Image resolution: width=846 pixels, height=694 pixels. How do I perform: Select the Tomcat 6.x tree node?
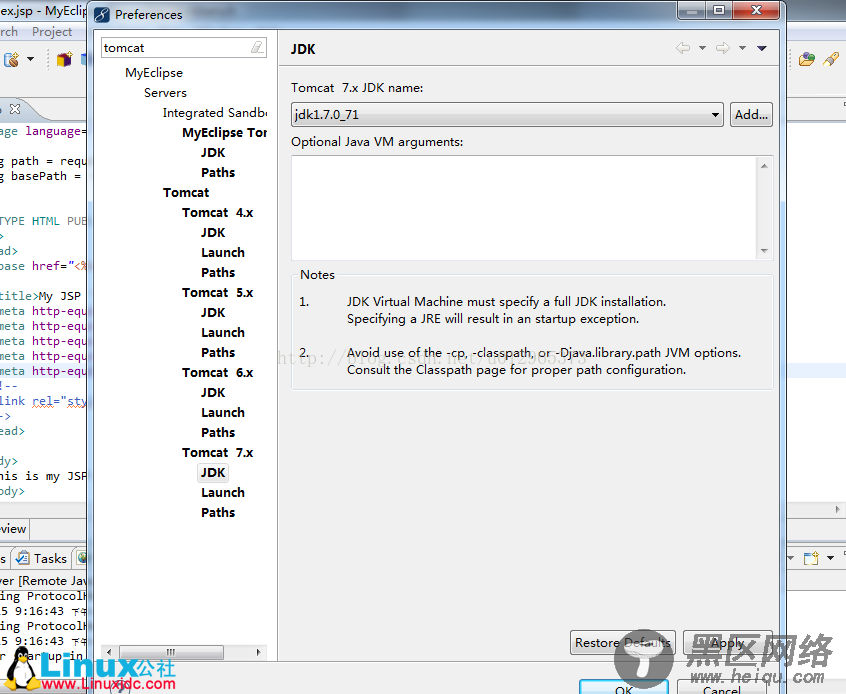point(217,372)
